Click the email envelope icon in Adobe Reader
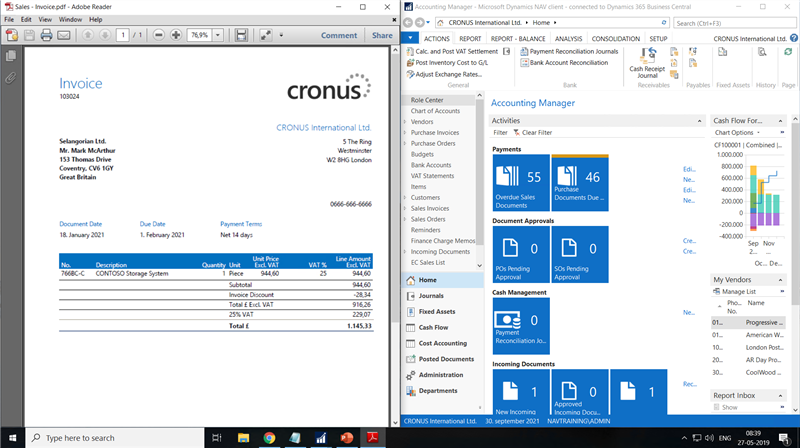 [x=64, y=35]
